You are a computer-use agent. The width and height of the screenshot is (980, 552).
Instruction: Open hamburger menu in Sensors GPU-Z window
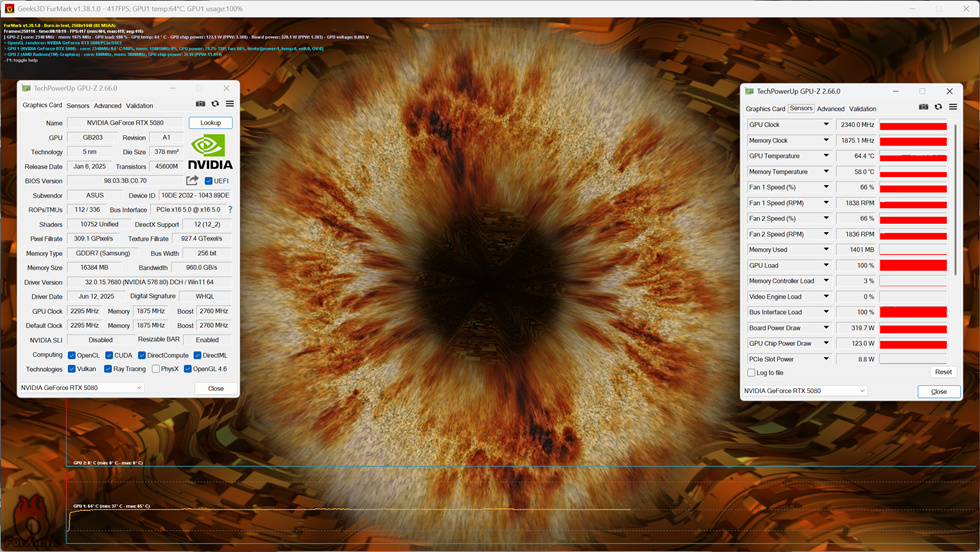pos(953,107)
